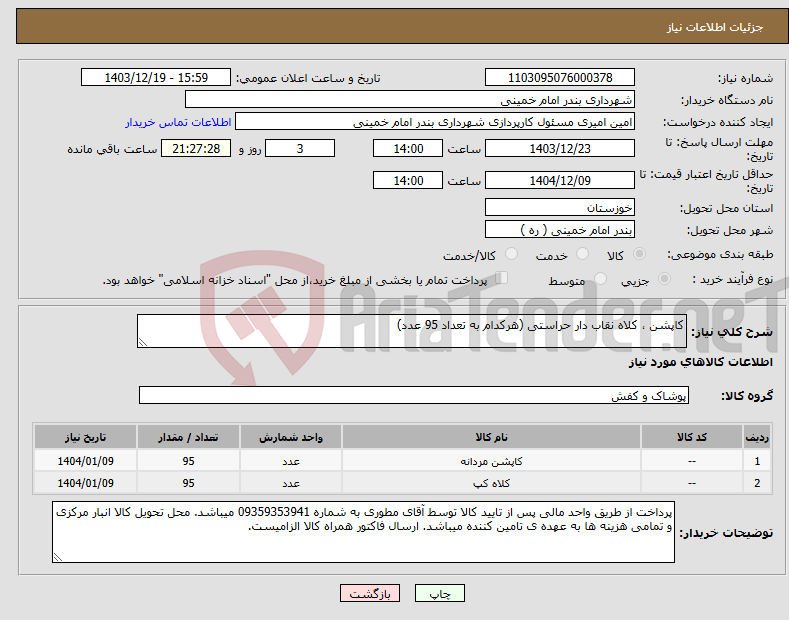Click the delivery province field خوزستان
The image size is (789, 620).
pyautogui.click(x=560, y=207)
